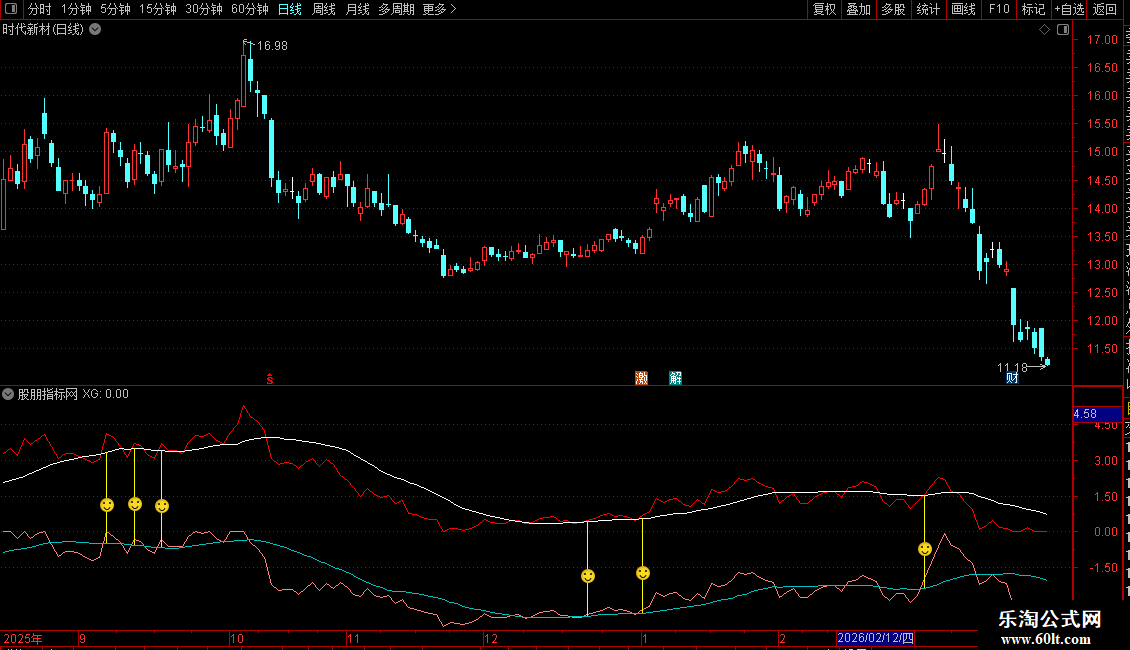This screenshot has width=1130, height=650.
Task: Click the blue 财 financial report icon
Action: tap(1012, 378)
